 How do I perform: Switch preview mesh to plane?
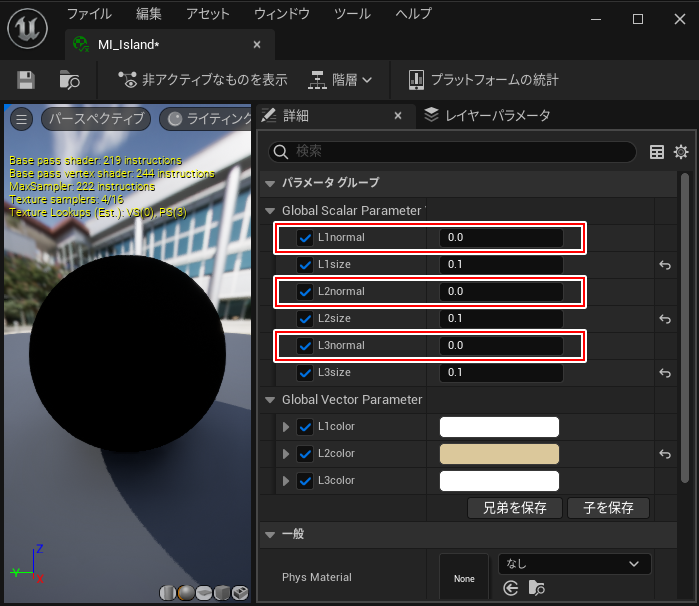(204, 593)
